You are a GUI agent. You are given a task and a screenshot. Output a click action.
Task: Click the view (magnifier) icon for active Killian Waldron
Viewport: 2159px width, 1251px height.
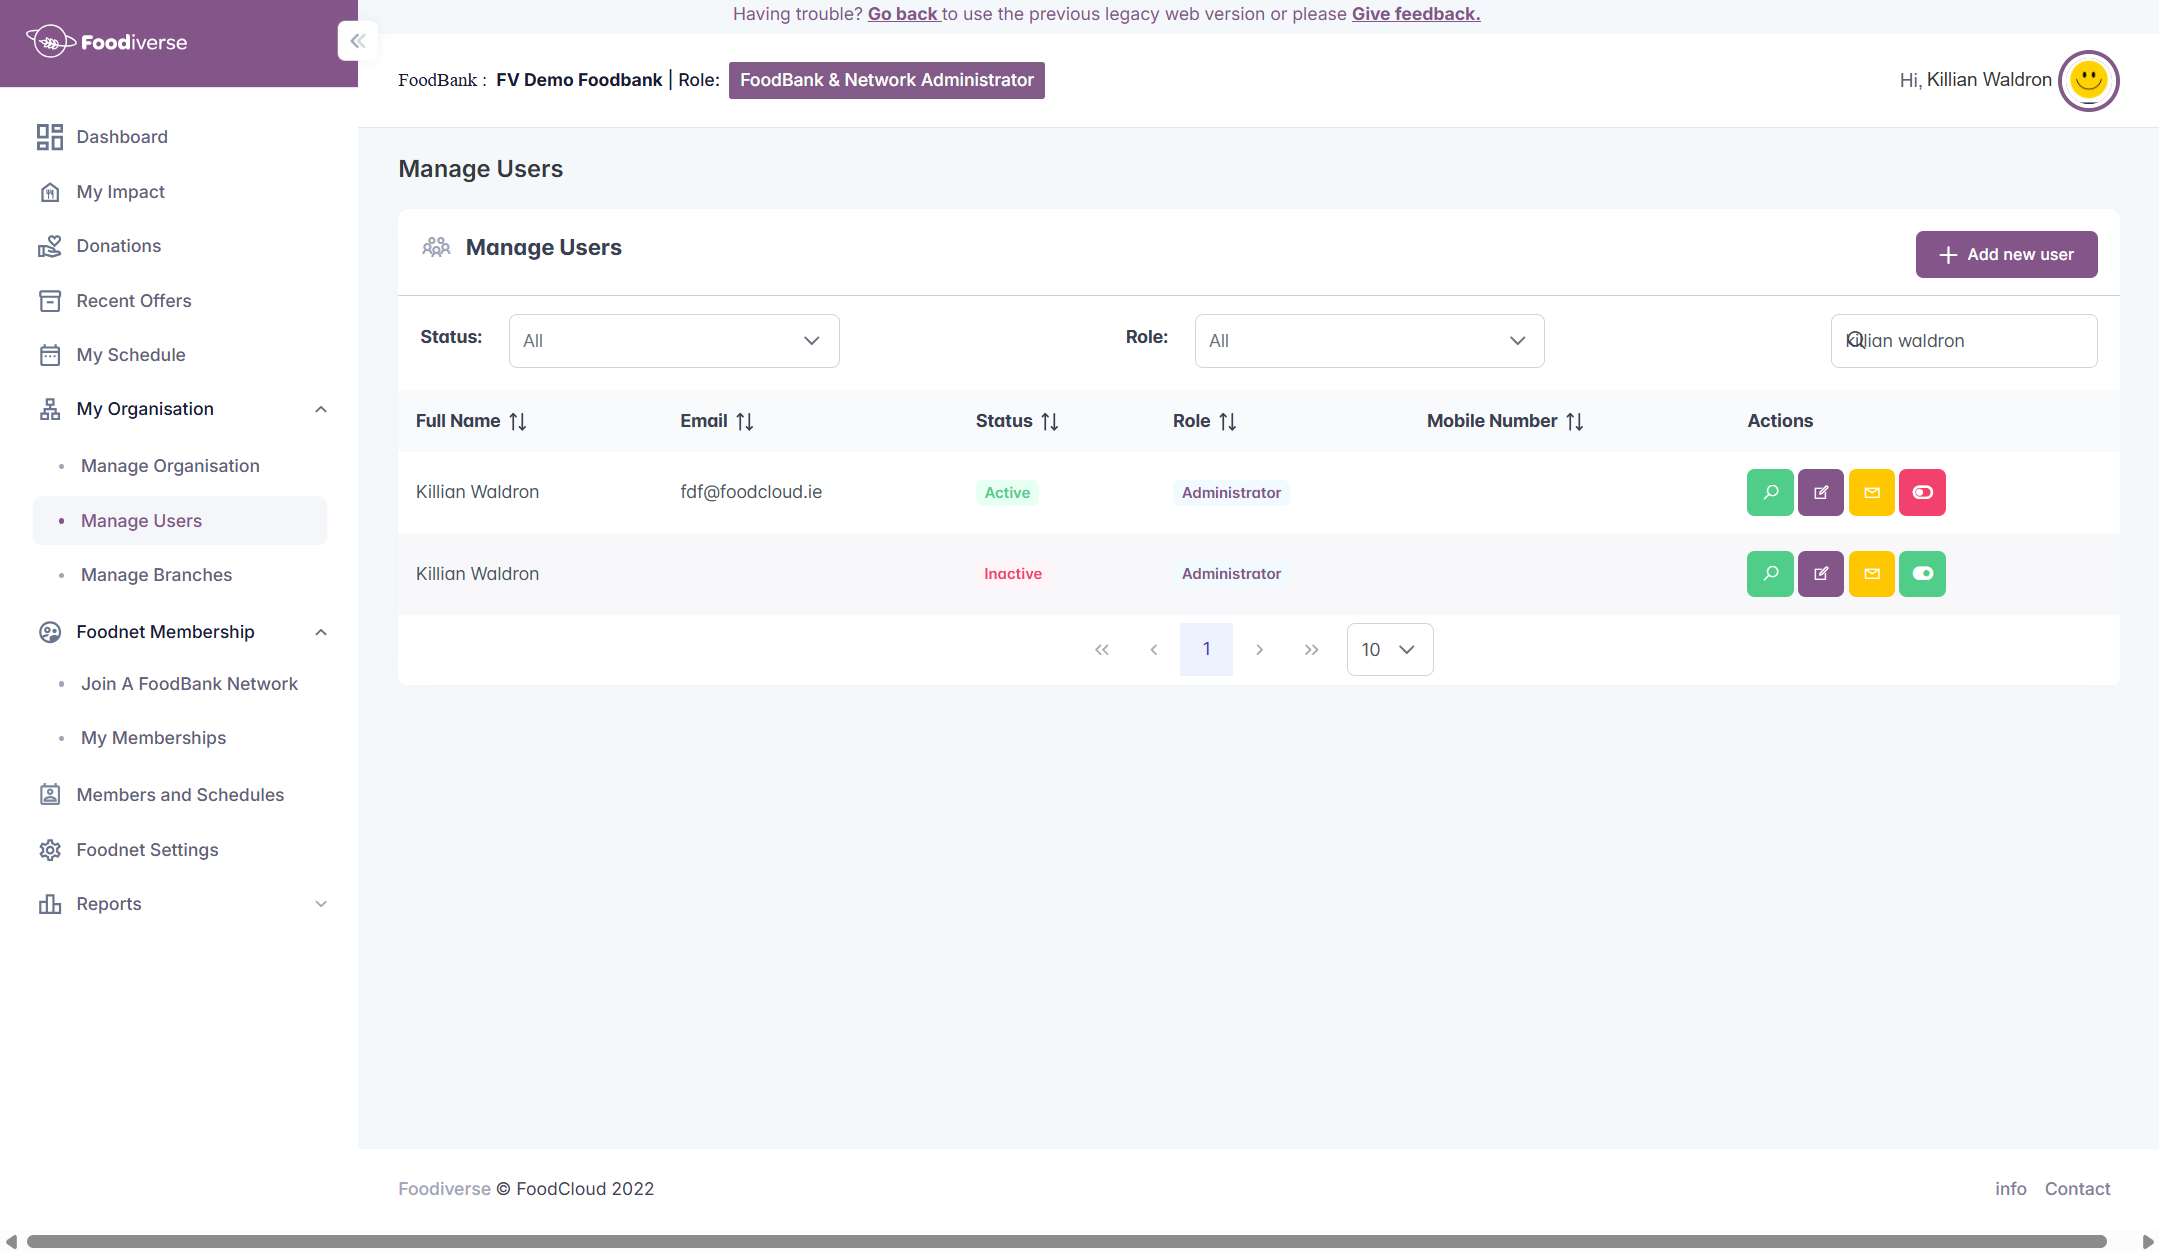(x=1769, y=492)
